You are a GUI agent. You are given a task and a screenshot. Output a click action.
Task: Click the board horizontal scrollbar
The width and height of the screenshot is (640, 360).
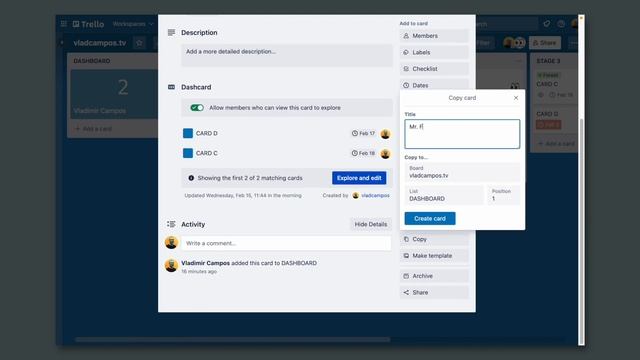coord(233,339)
